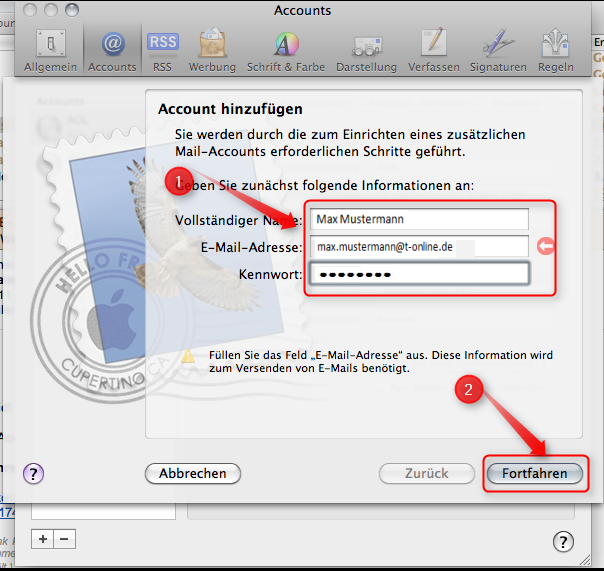Image resolution: width=604 pixels, height=571 pixels.
Task: Click the window resize grip corner
Action: click(585, 560)
